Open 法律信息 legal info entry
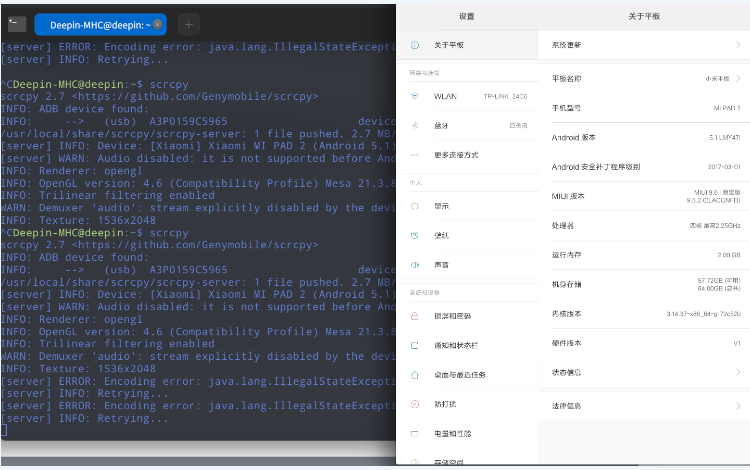 [644, 406]
